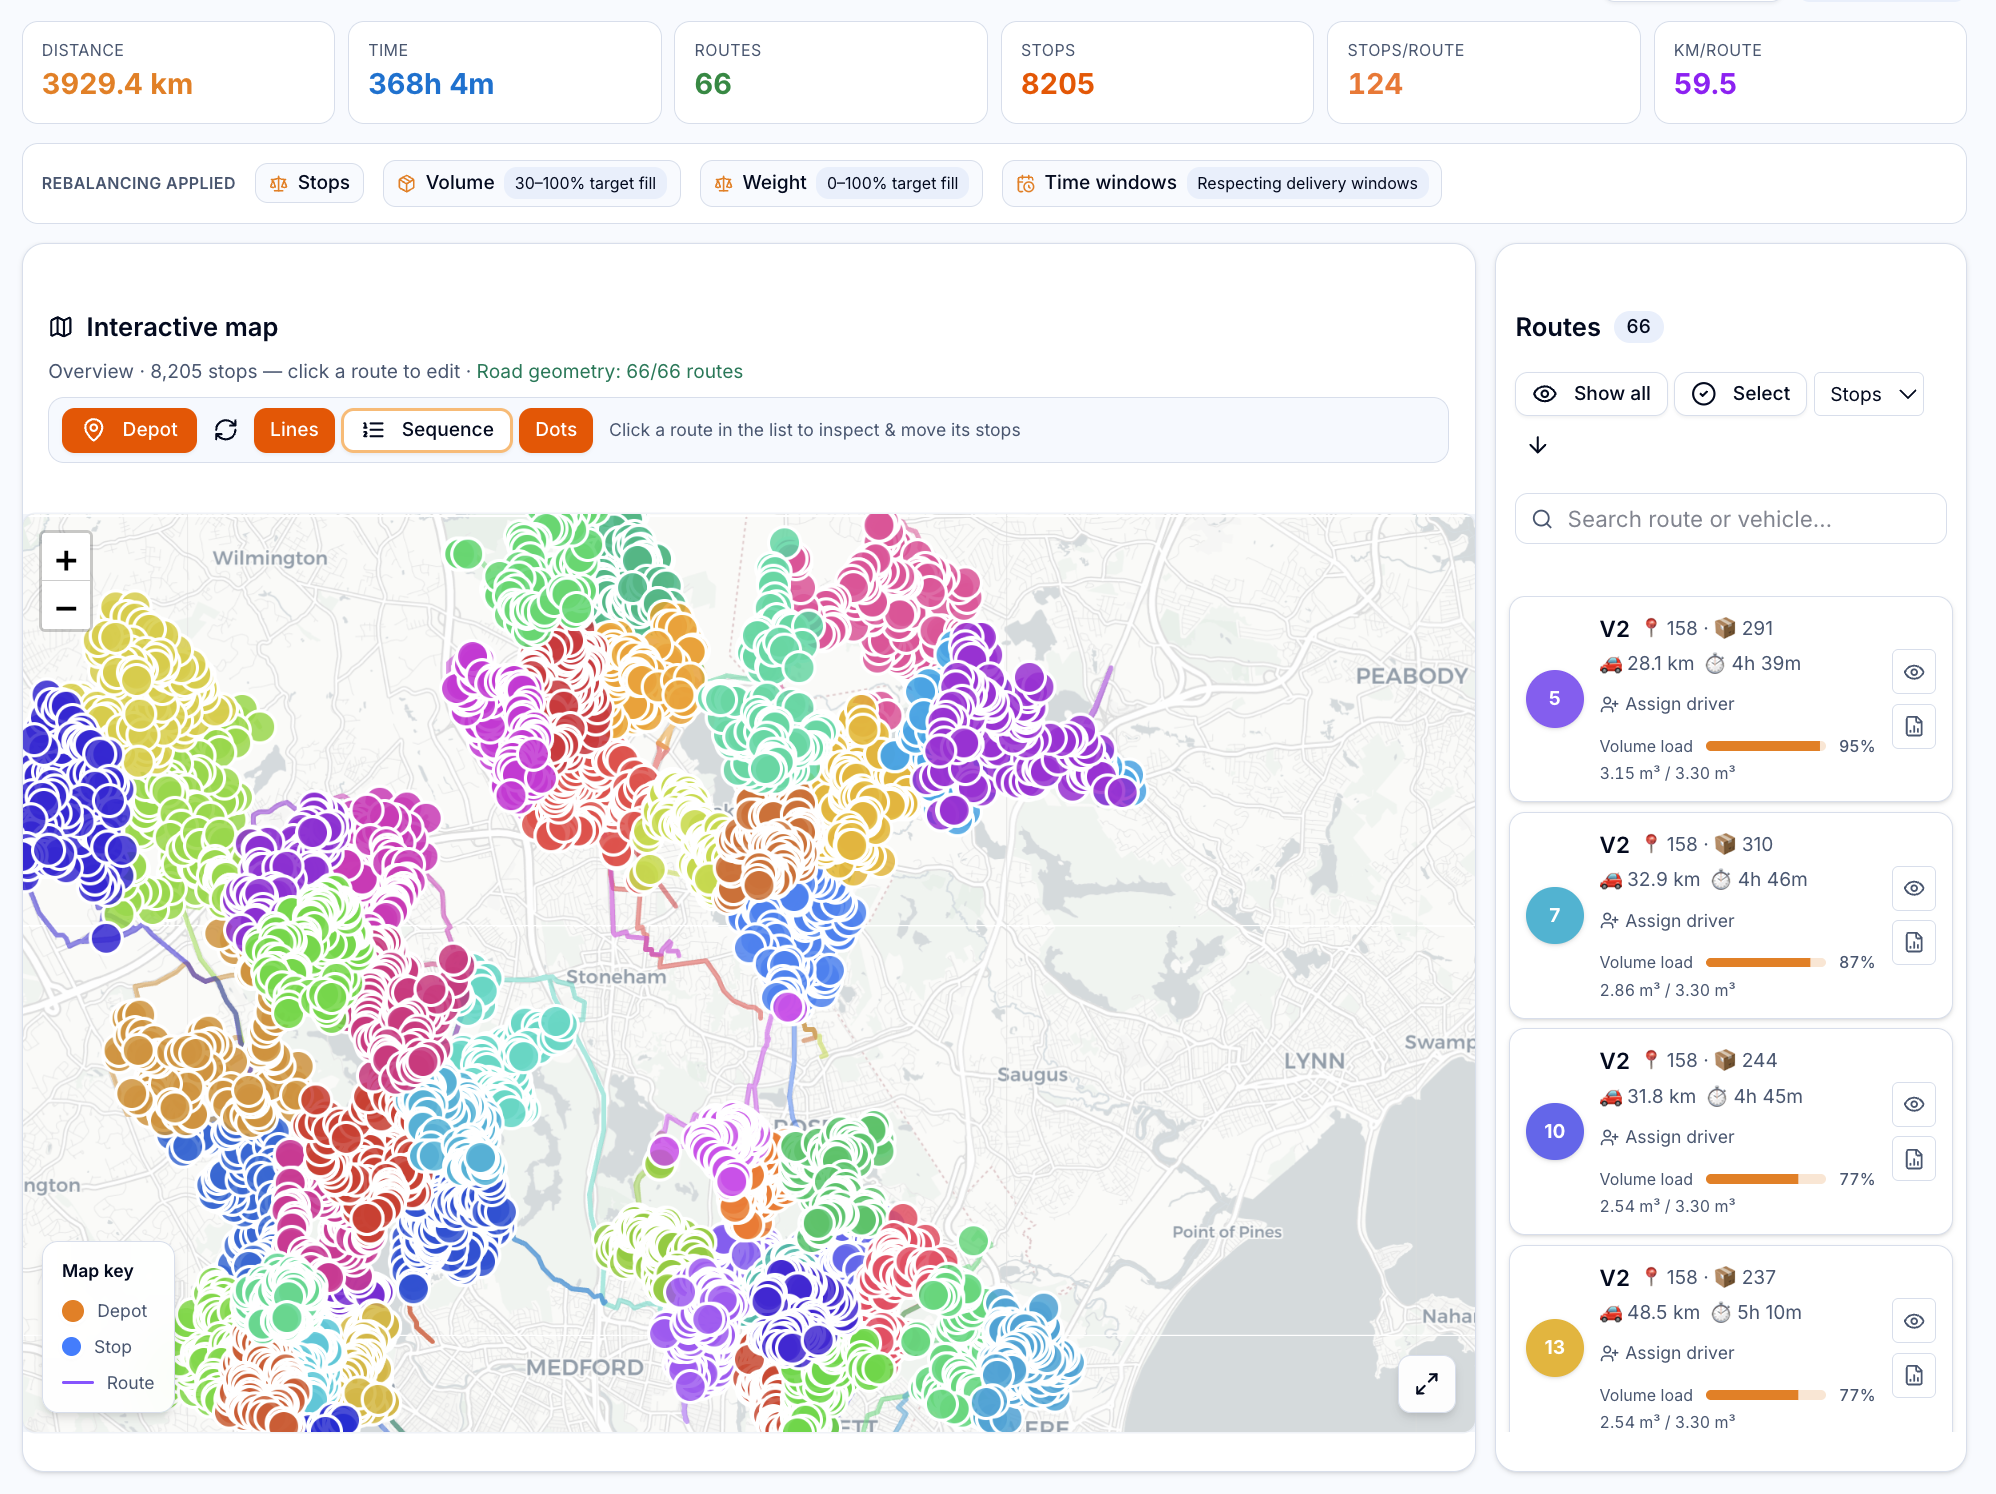
Task: Assign driver to route 7
Action: pos(1667,921)
